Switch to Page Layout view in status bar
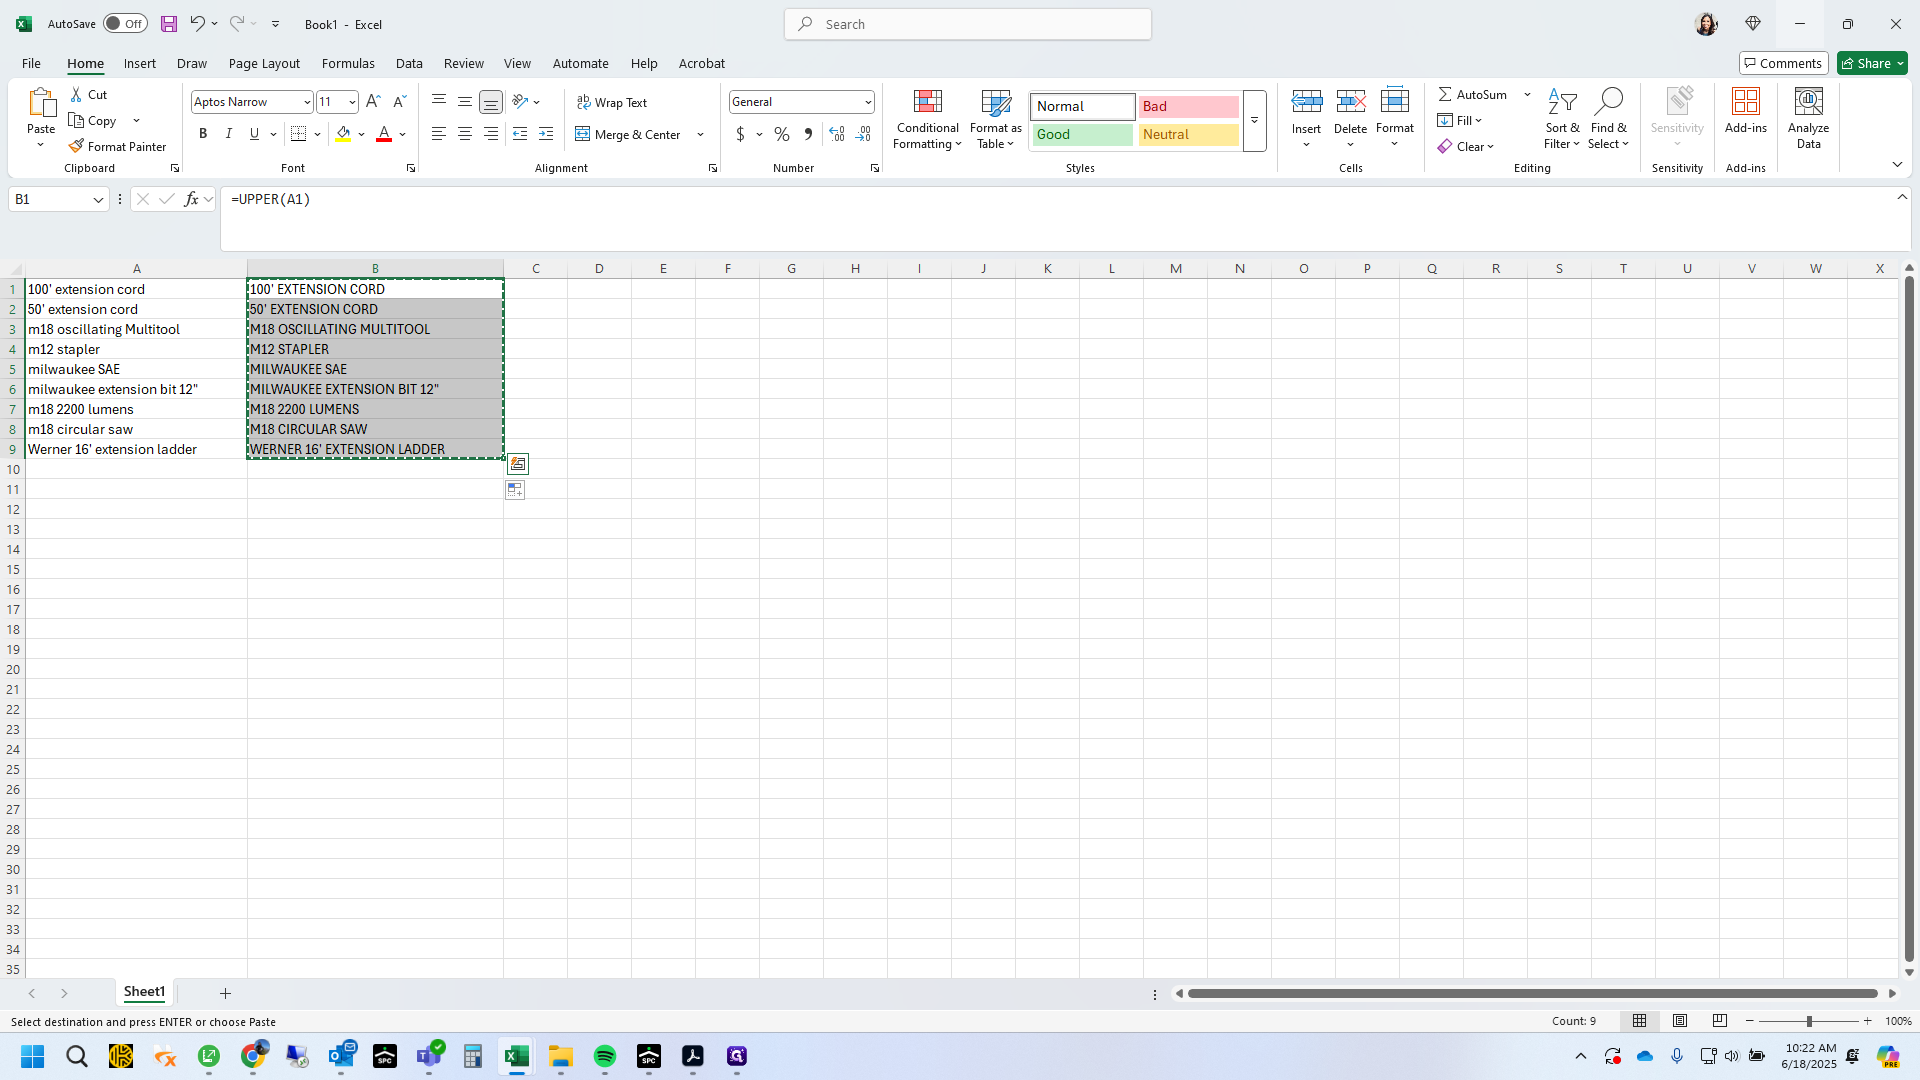1920x1080 pixels. pos(1680,1021)
